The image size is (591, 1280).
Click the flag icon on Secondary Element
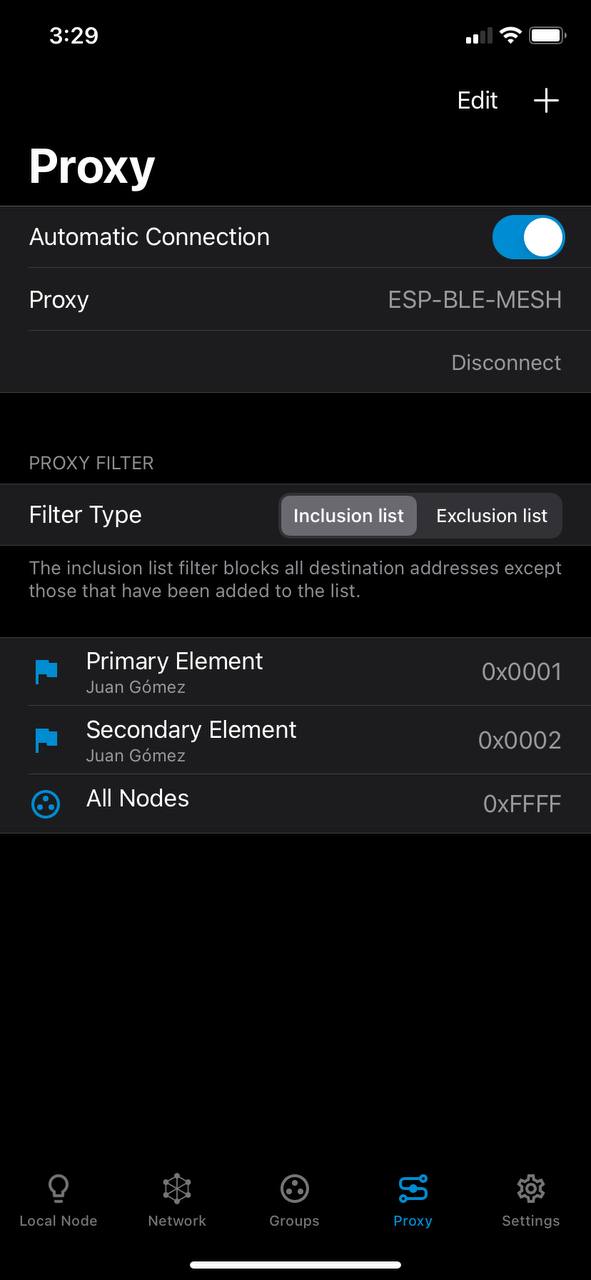coord(46,740)
